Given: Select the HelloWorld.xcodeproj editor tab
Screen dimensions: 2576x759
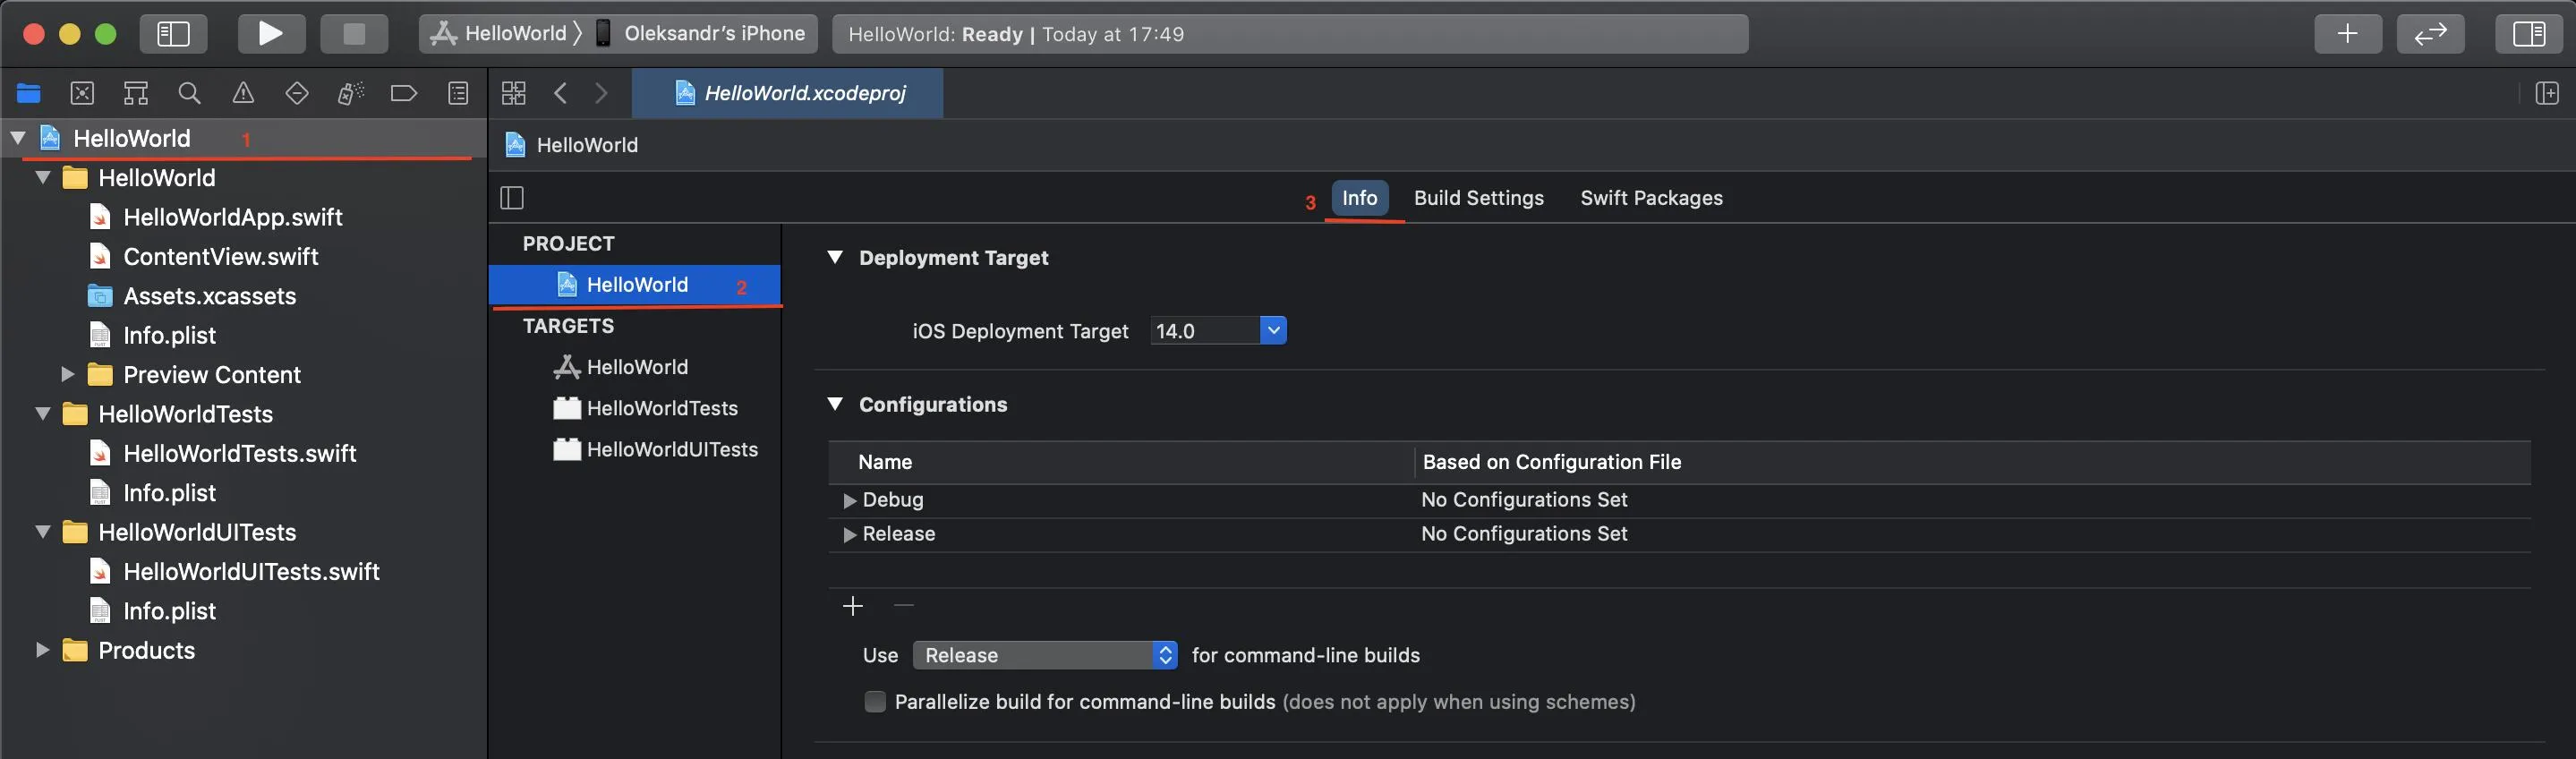Looking at the screenshot, I should click(x=788, y=94).
